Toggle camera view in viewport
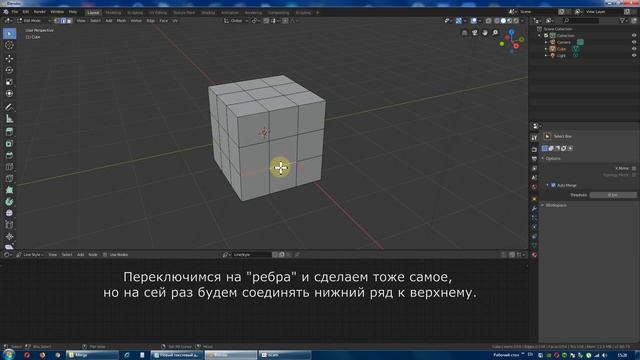Image resolution: width=640 pixels, height=360 pixels. [x=475, y=33]
